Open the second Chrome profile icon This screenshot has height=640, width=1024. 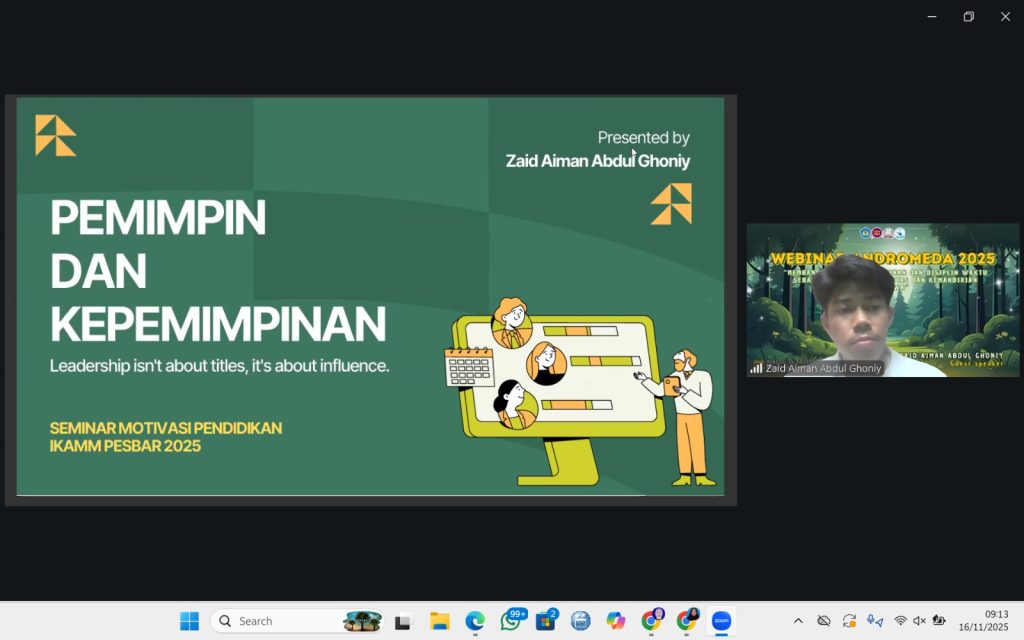[x=686, y=621]
